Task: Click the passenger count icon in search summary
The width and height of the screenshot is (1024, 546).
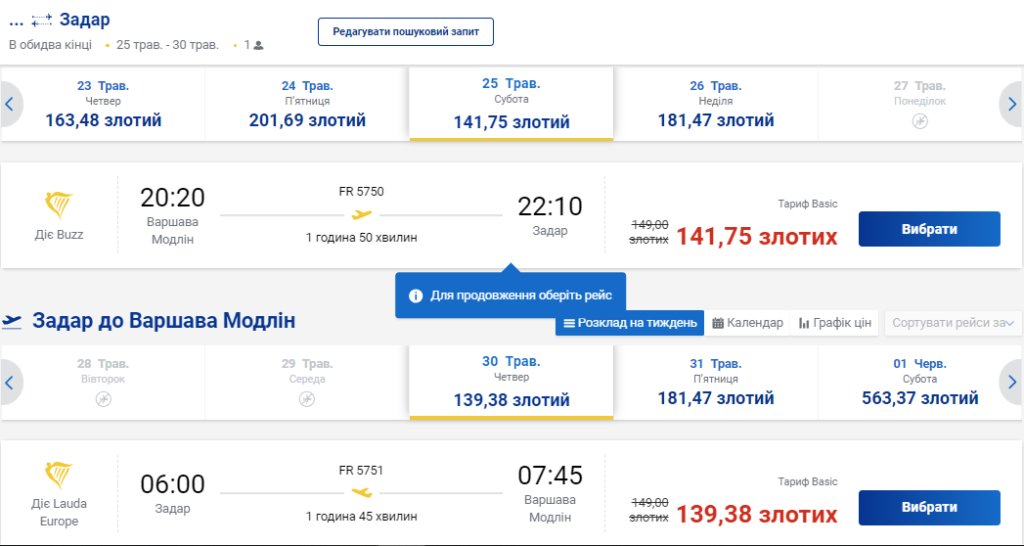Action: coord(258,45)
